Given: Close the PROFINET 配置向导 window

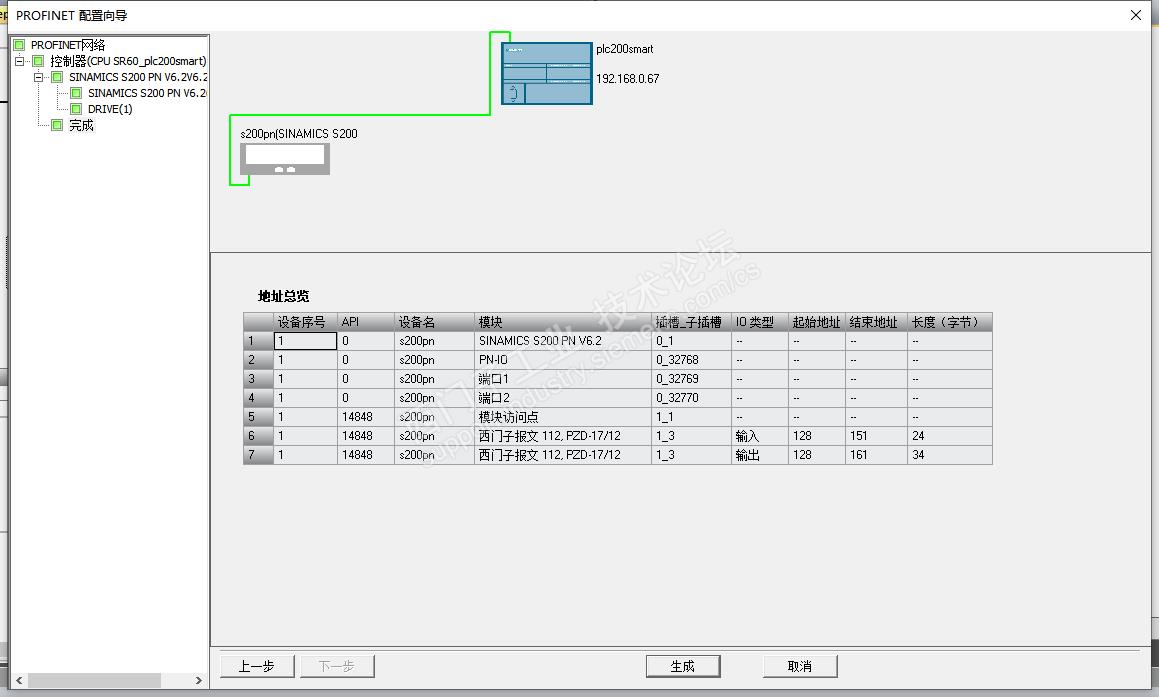Looking at the screenshot, I should [x=1136, y=15].
